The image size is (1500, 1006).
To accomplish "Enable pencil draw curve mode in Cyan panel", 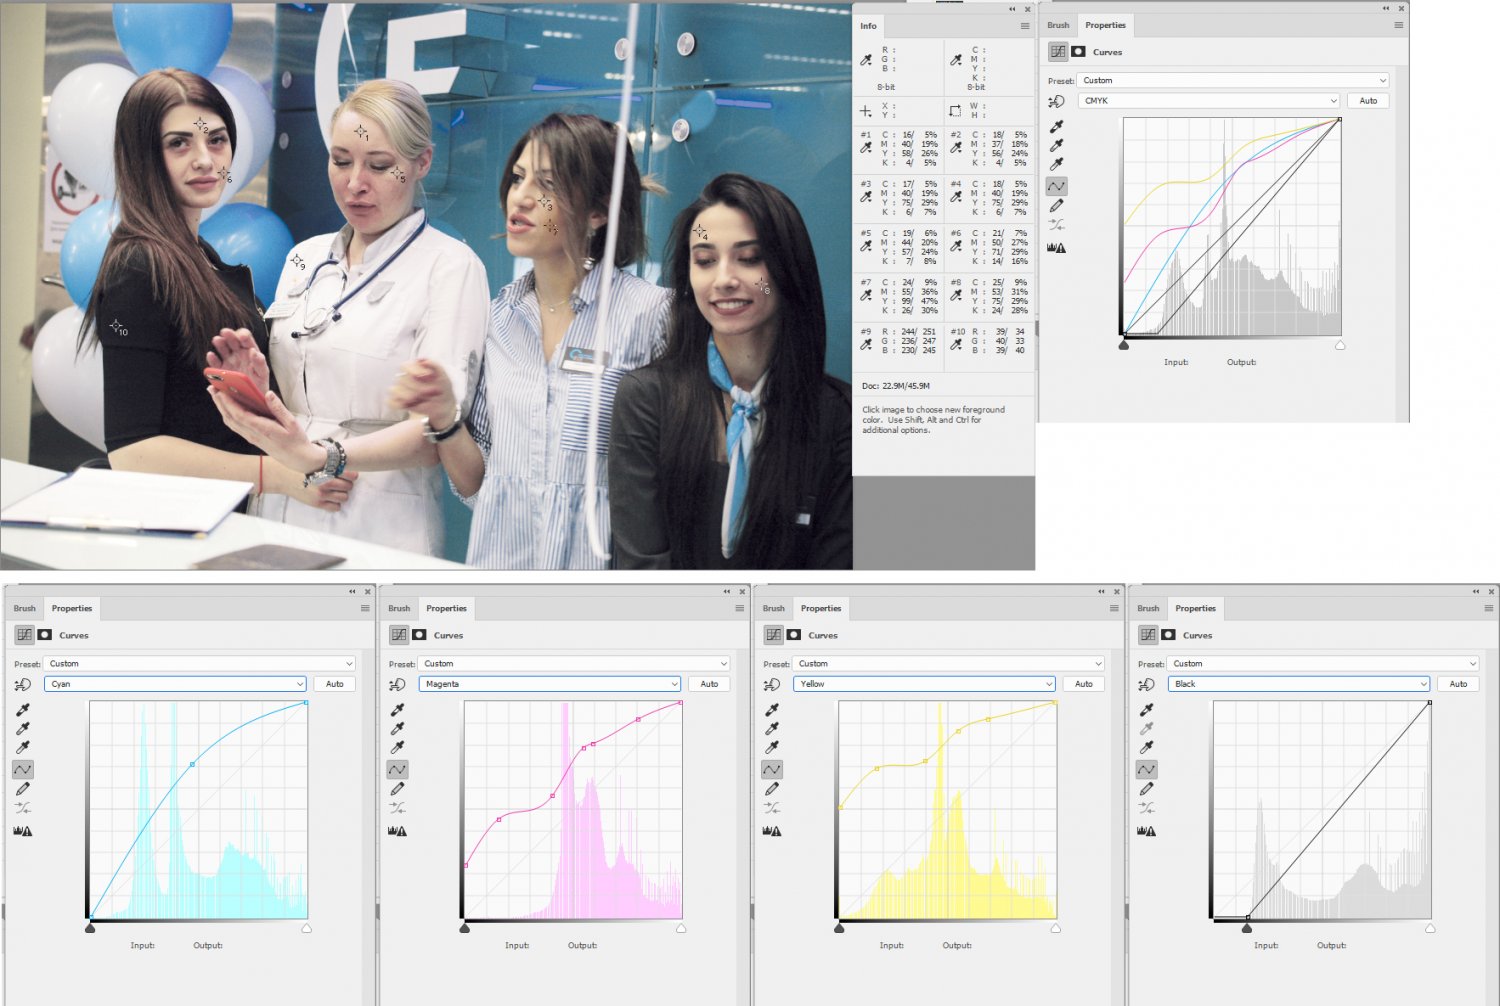I will coord(23,789).
